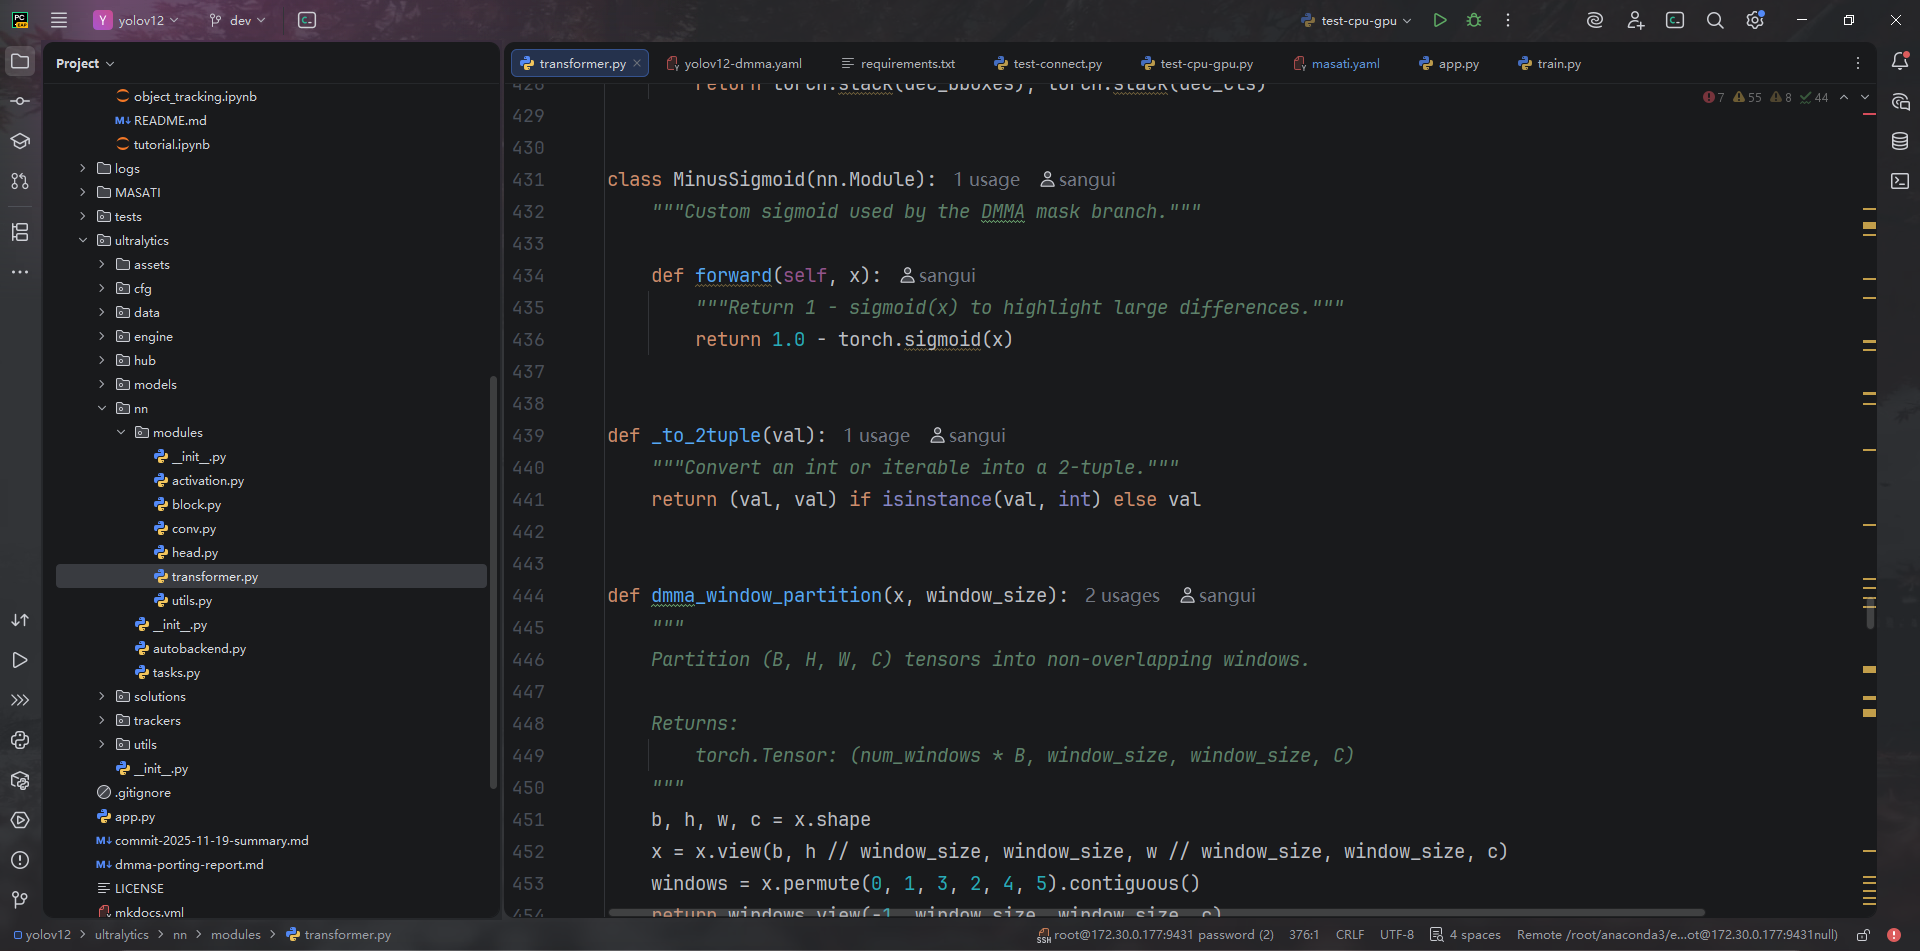Image resolution: width=1920 pixels, height=951 pixels.
Task: Collapse the ultralytics folder
Action: [83, 240]
